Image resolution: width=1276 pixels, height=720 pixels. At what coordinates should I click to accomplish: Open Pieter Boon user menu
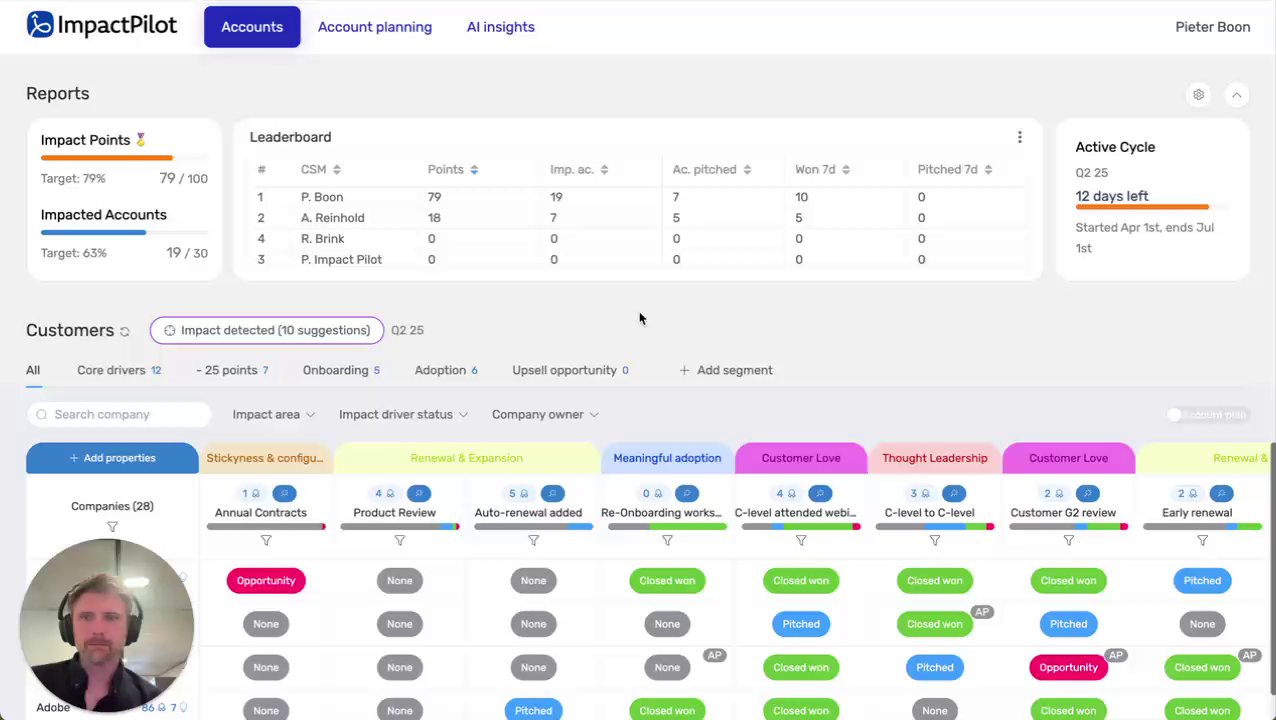click(x=1212, y=27)
